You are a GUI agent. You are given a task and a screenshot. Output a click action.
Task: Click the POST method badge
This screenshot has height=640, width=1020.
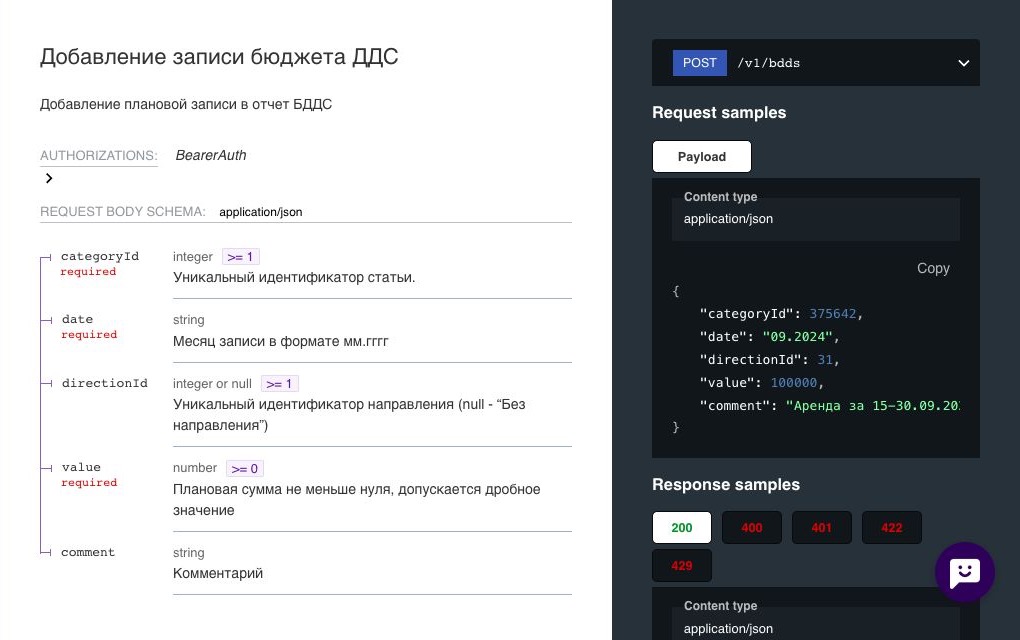(699, 63)
